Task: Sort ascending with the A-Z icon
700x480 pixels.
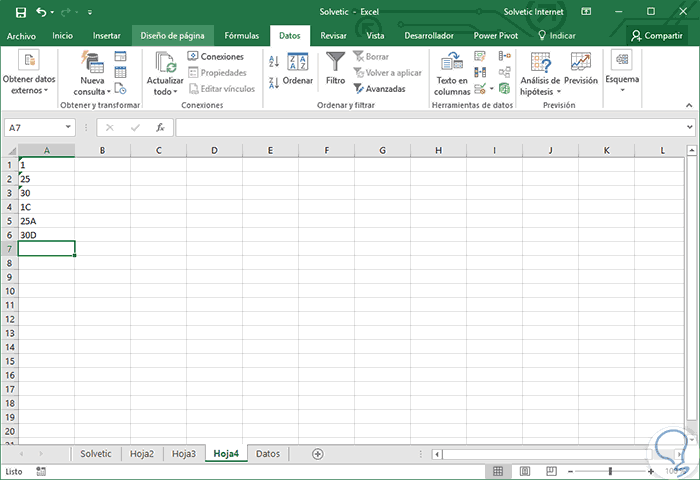Action: [274, 62]
